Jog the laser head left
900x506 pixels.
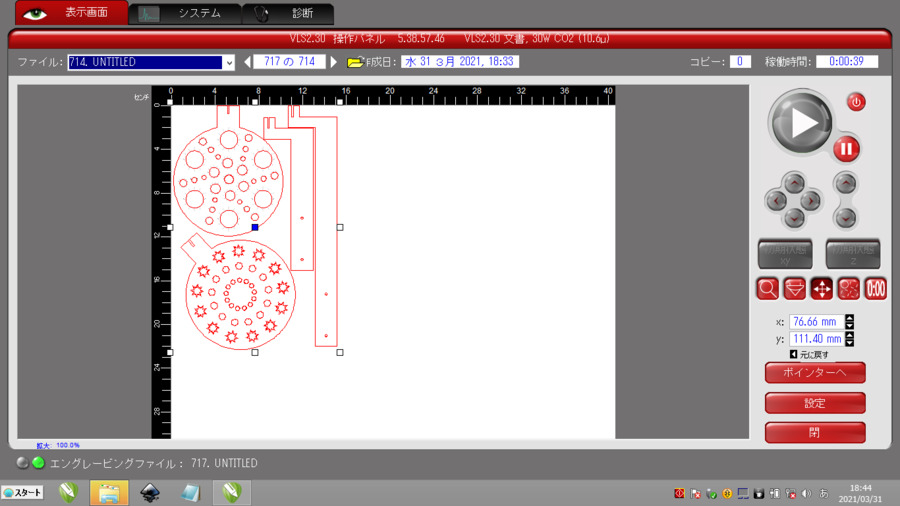(777, 201)
